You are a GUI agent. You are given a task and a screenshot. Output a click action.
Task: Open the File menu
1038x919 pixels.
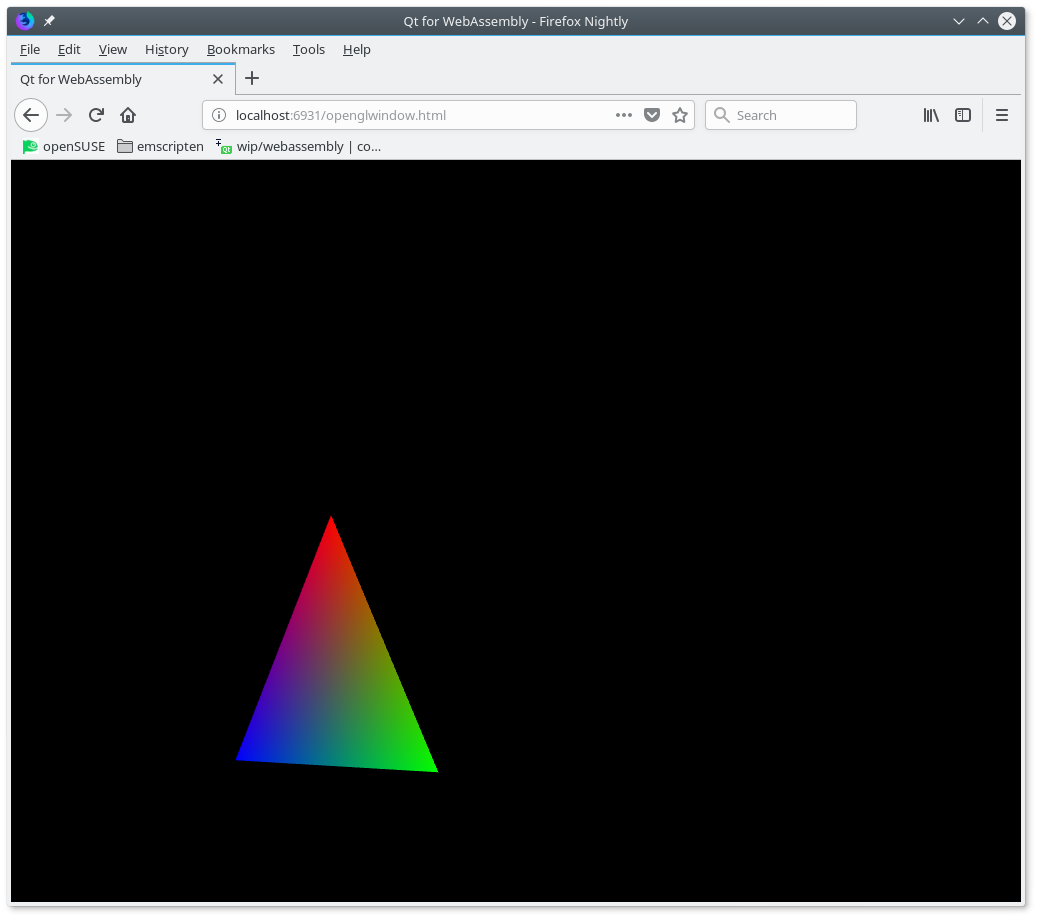(x=30, y=49)
